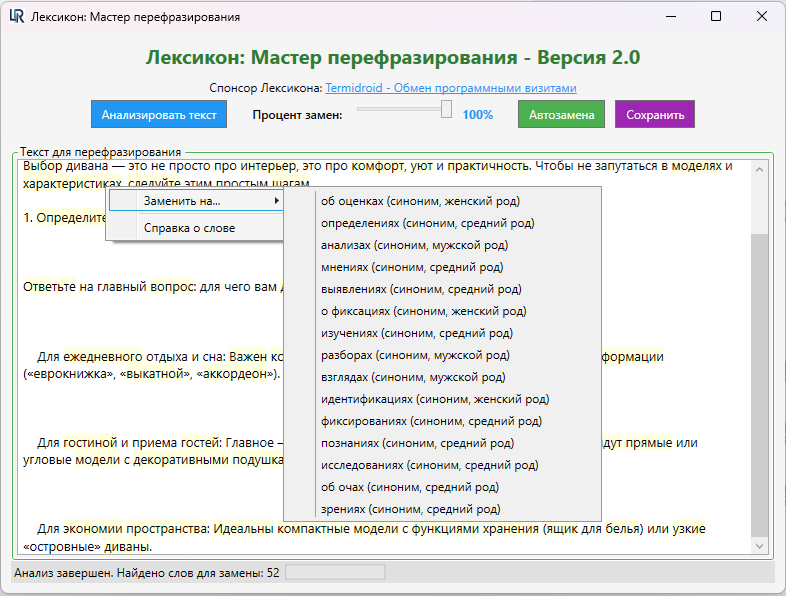
Task: Select synonym «определениях»
Action: 427,223
